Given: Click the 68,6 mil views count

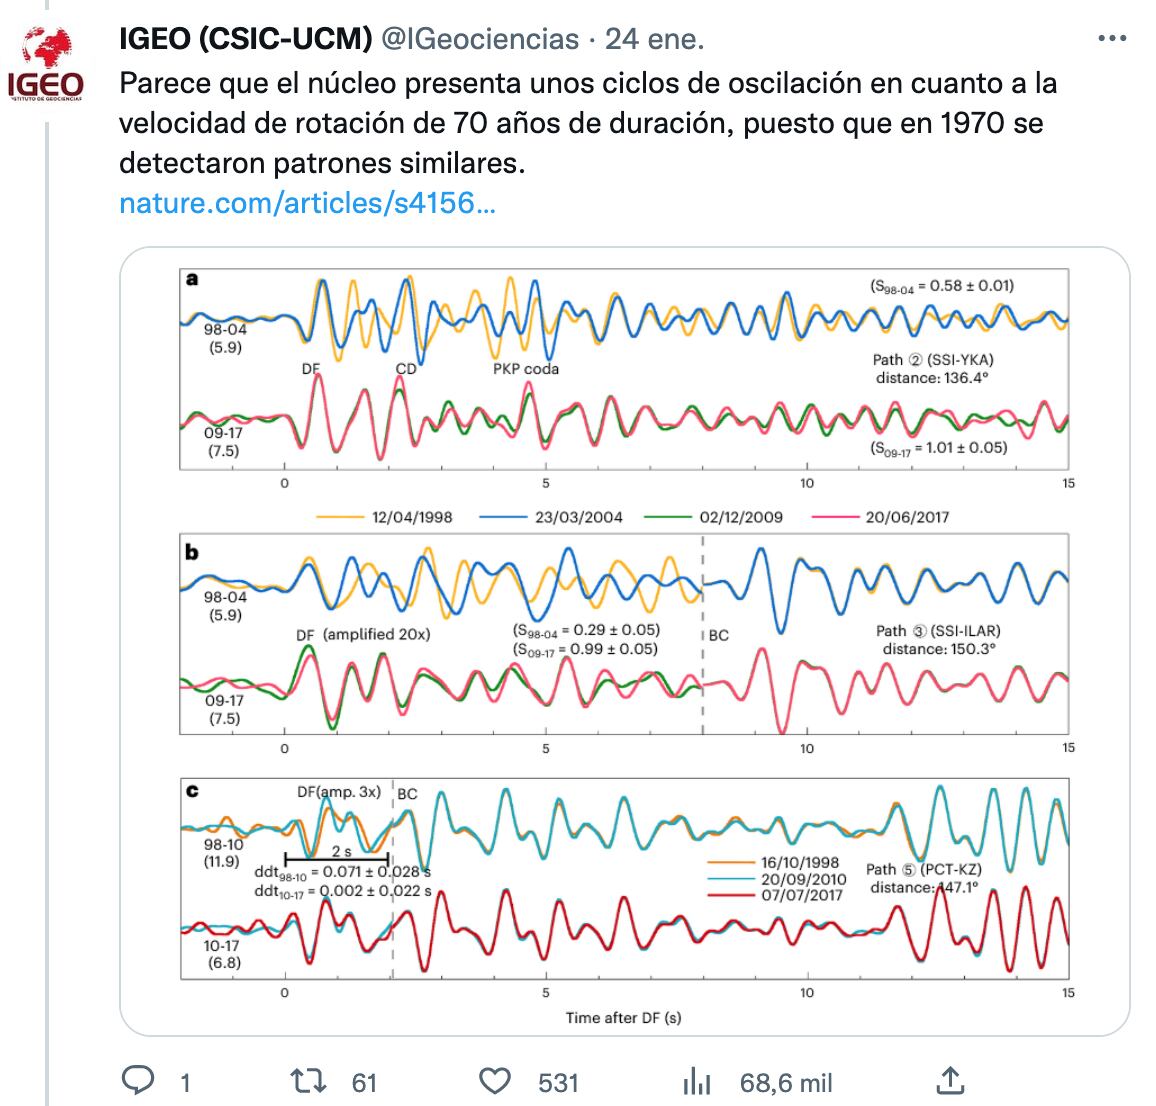Looking at the screenshot, I should pos(786,1082).
